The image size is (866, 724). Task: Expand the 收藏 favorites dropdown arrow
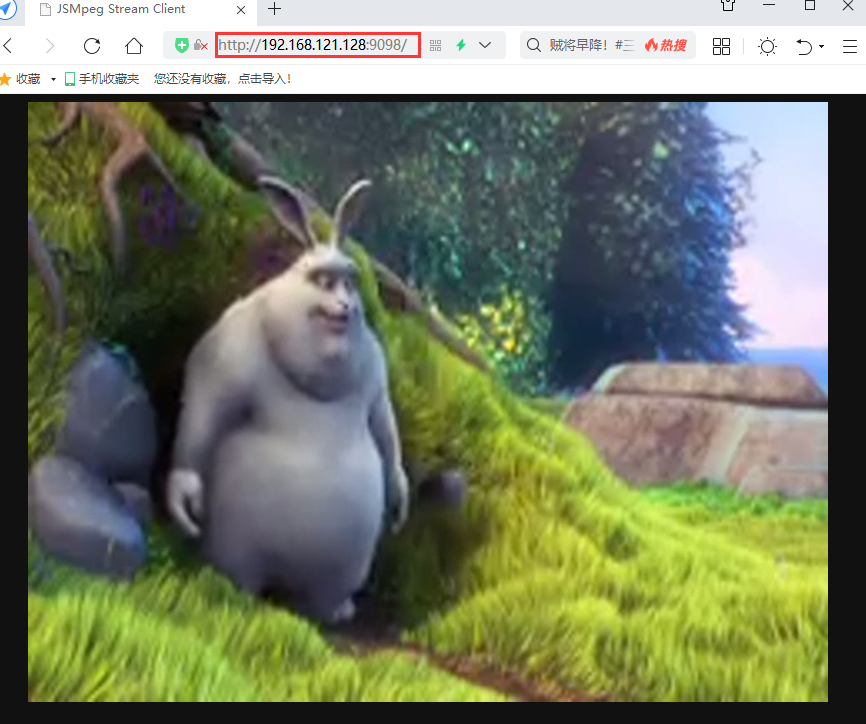tap(53, 80)
